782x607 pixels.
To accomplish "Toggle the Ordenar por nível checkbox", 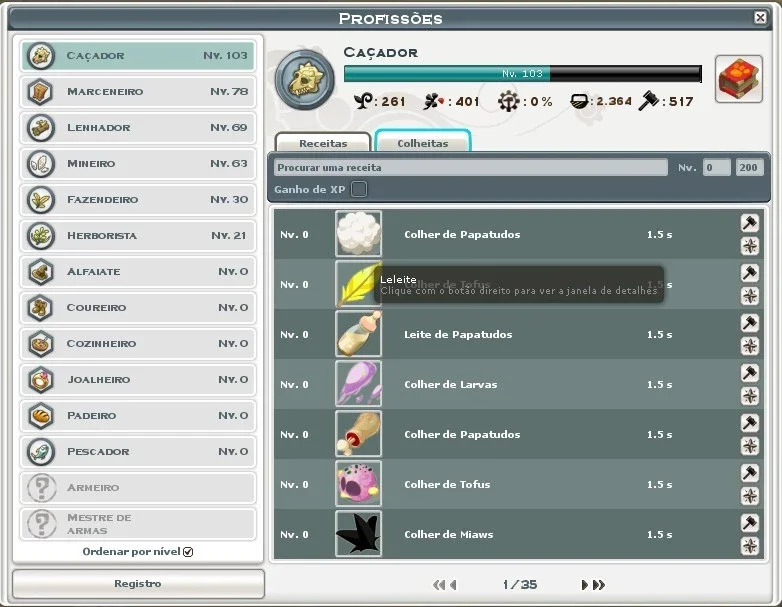I will tap(188, 552).
